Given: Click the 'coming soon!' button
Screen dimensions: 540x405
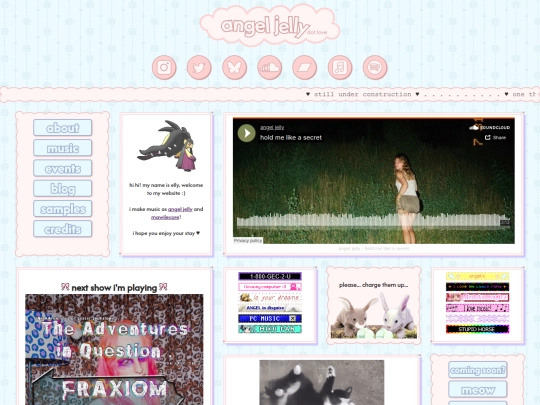Looking at the screenshot, I should pos(478,370).
